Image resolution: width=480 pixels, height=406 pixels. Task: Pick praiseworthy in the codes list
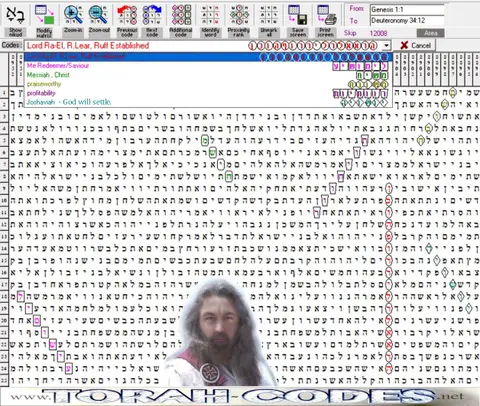point(208,84)
